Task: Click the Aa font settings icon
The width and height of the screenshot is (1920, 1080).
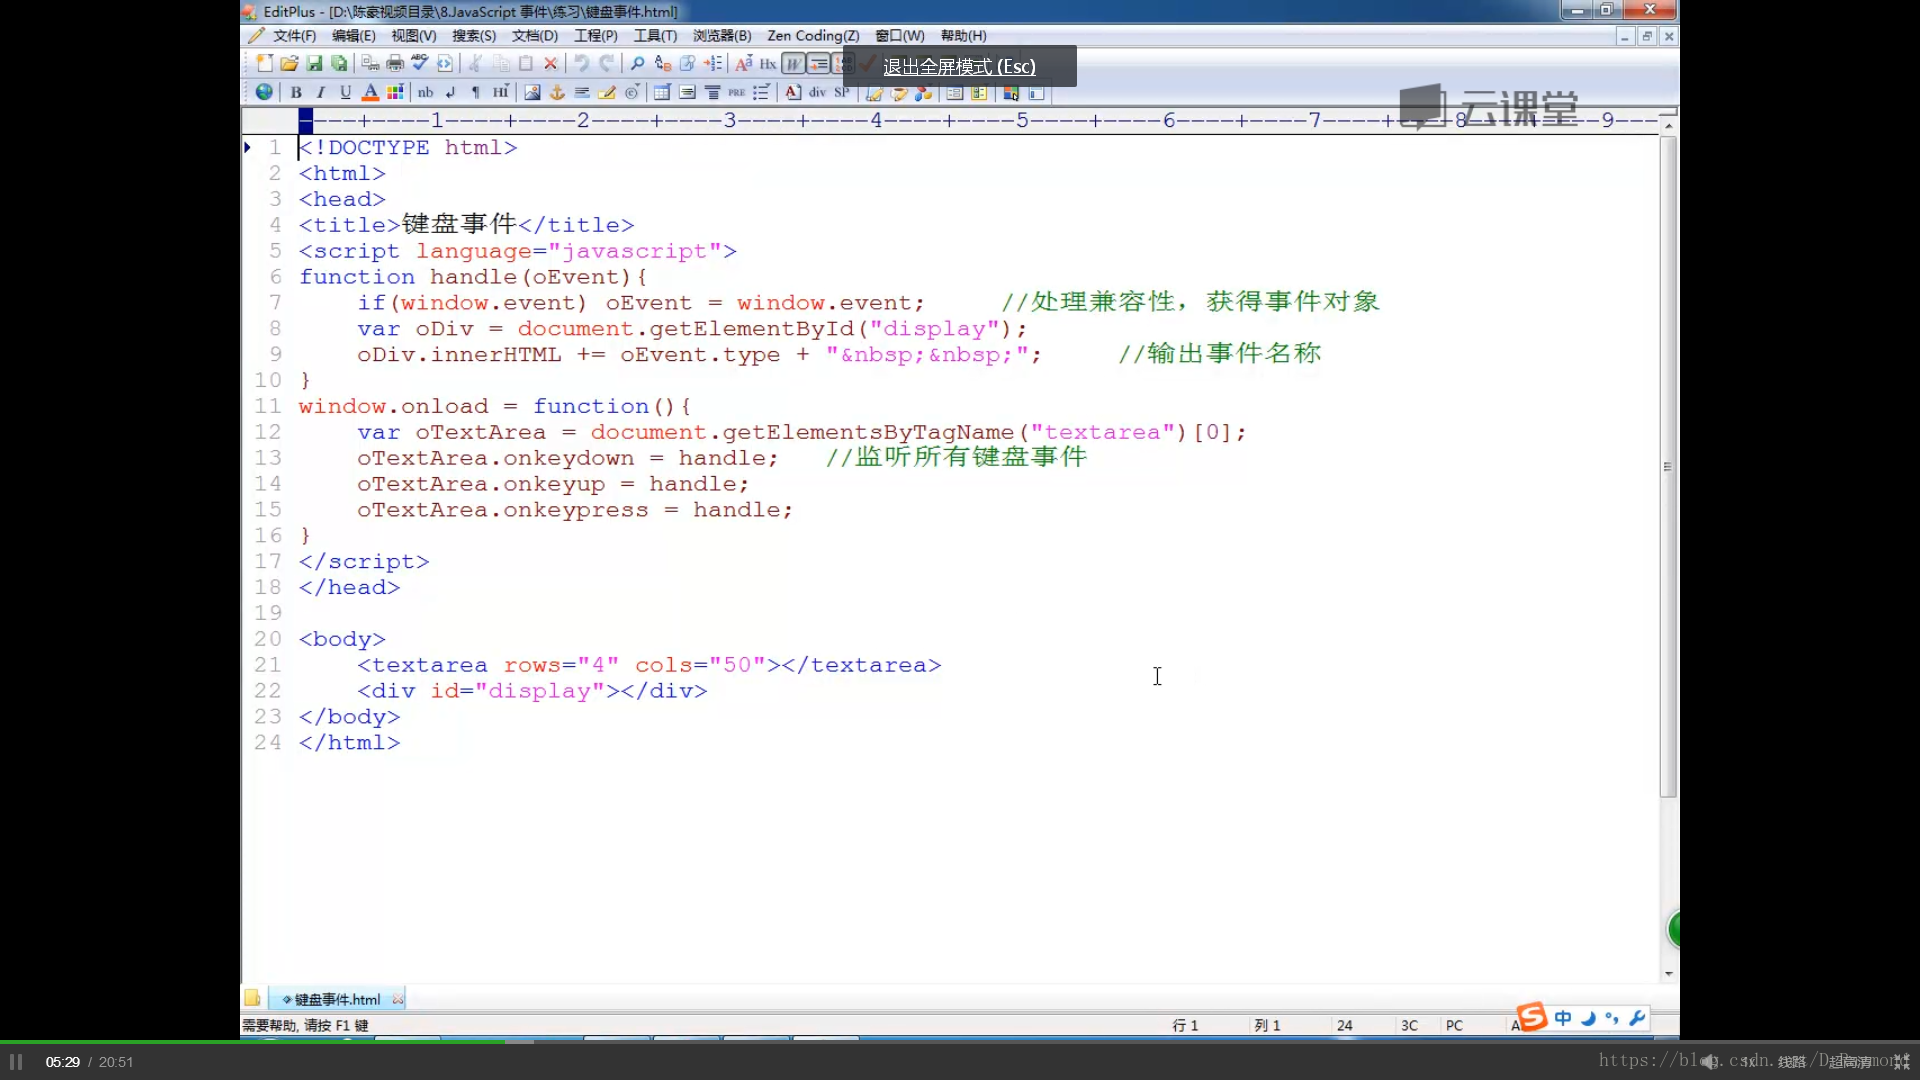Action: [743, 63]
